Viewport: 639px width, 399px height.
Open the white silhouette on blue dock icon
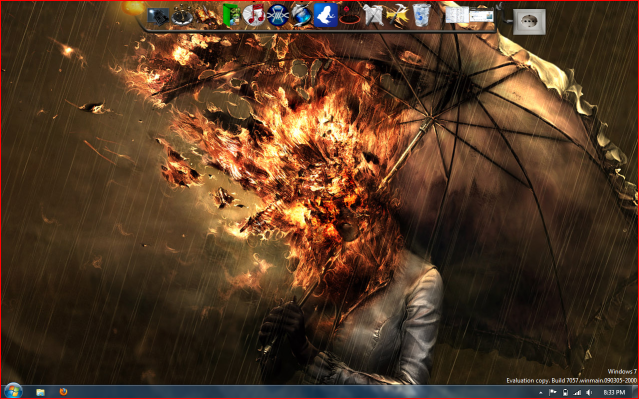326,15
